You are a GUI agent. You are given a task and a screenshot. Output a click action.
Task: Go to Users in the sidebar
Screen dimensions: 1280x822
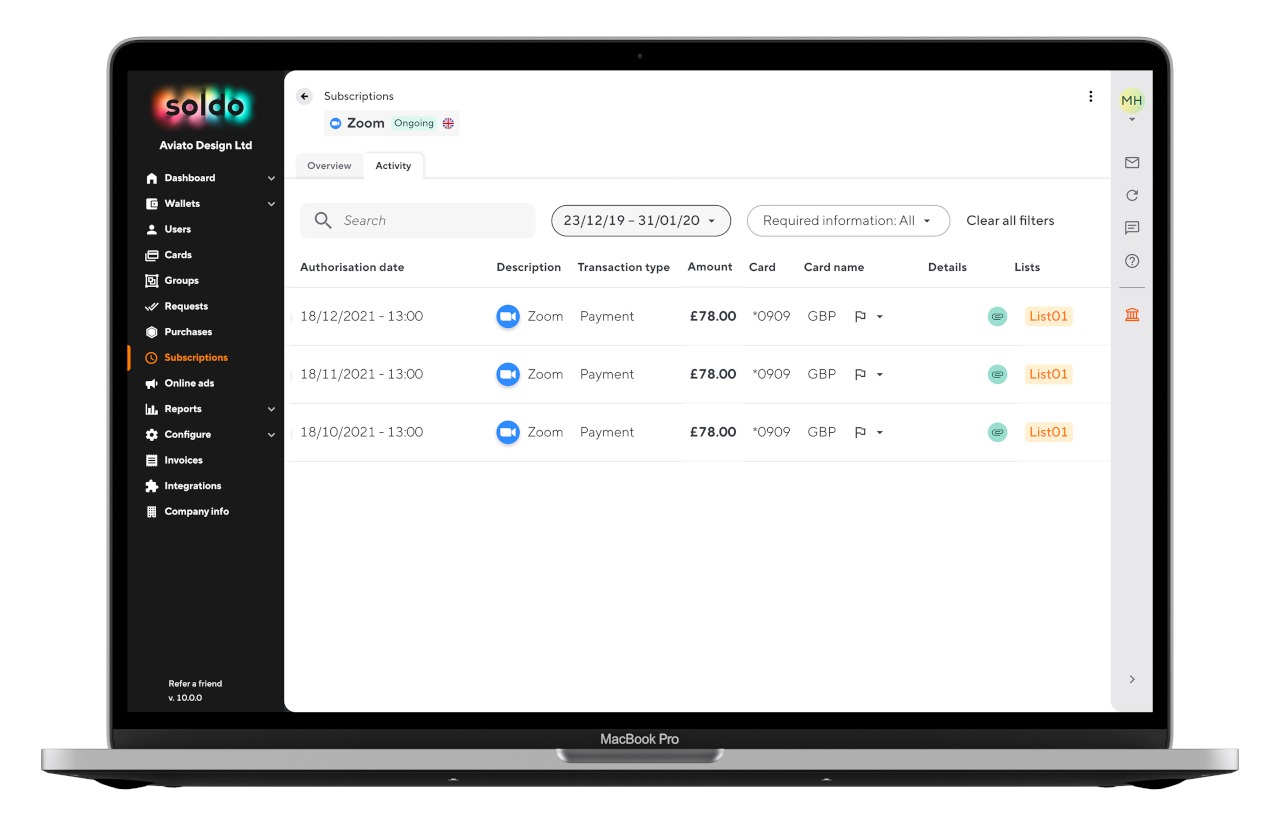point(177,229)
